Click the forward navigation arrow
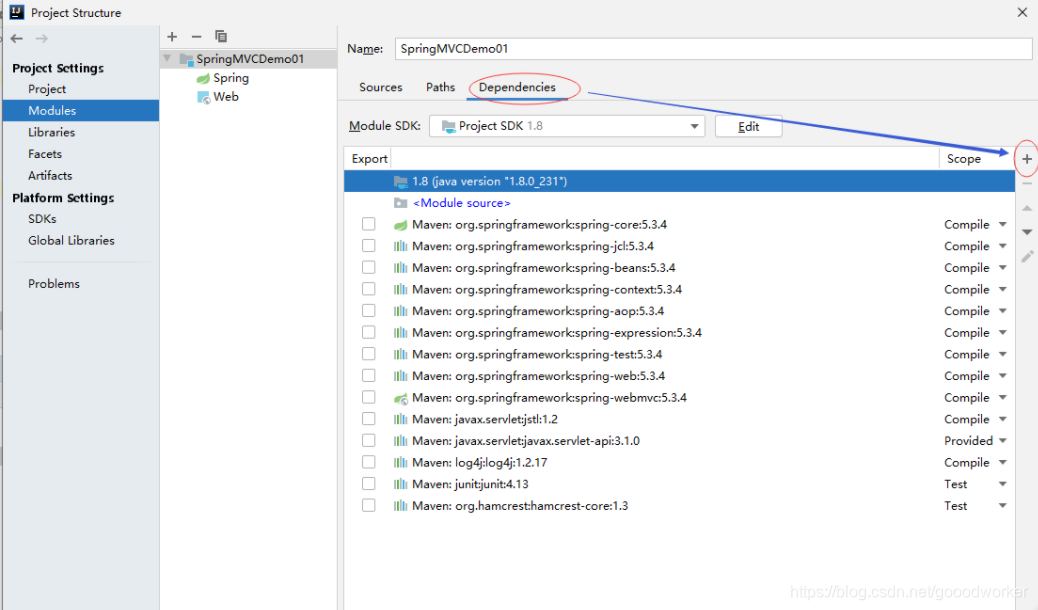Screen dimensions: 1038x610 [42, 38]
